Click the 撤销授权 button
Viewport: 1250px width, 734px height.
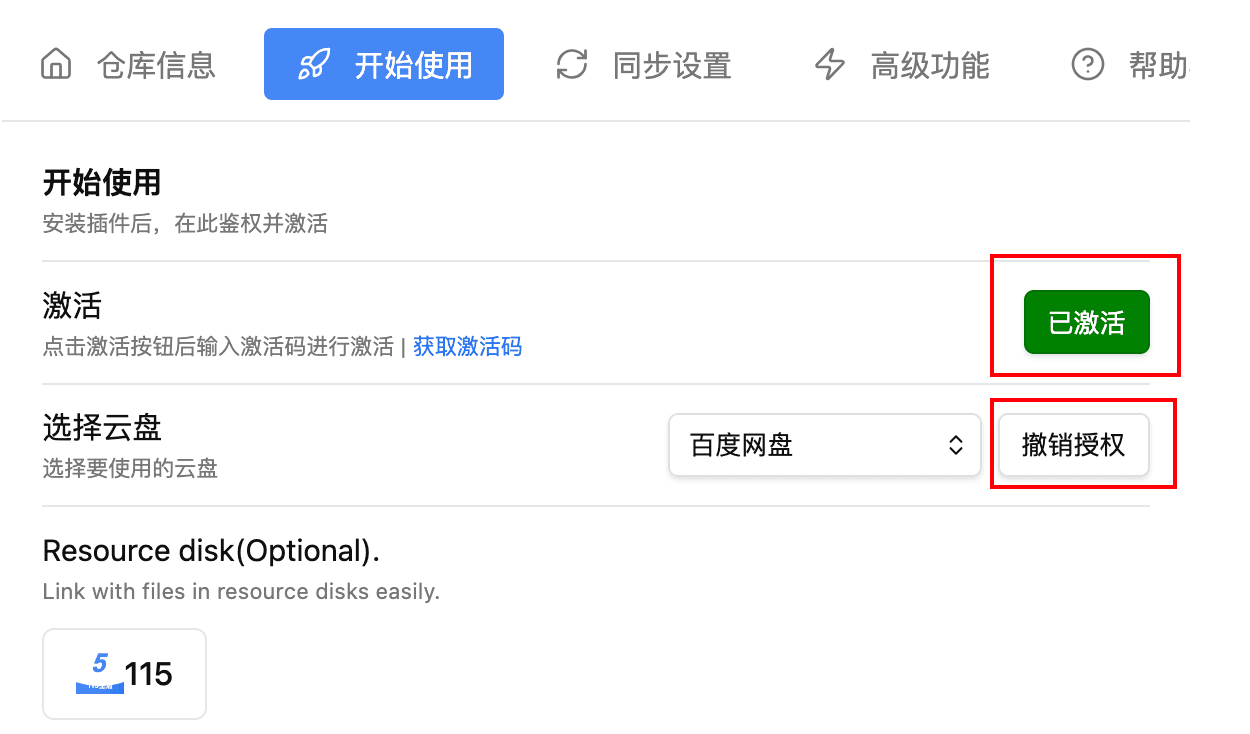click(x=1073, y=445)
